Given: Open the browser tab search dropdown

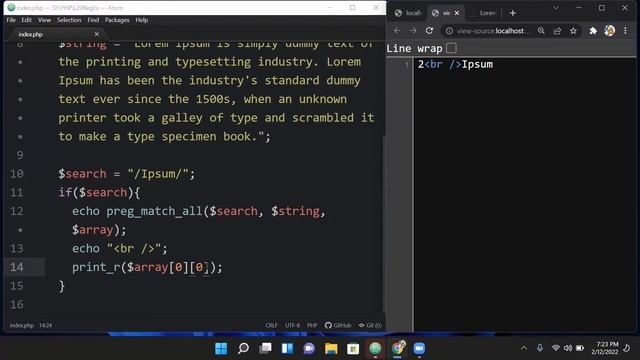Looking at the screenshot, I should coord(556,8).
